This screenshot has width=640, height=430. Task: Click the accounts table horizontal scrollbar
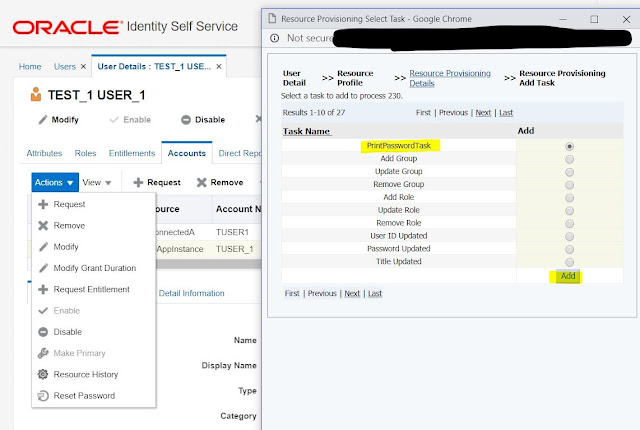[209, 264]
